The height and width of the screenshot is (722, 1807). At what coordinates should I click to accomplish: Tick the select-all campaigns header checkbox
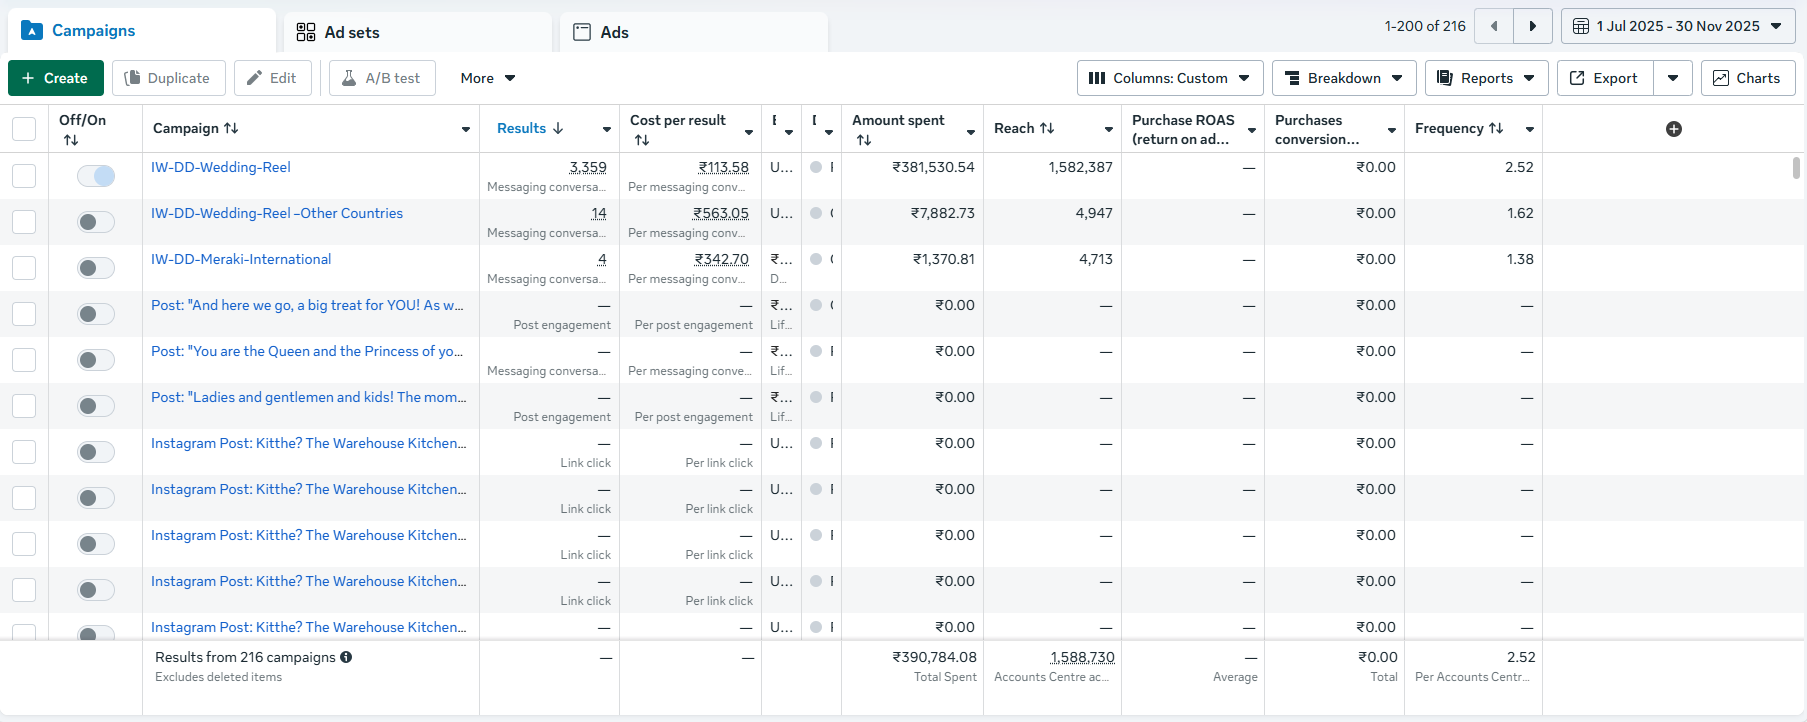coord(24,129)
